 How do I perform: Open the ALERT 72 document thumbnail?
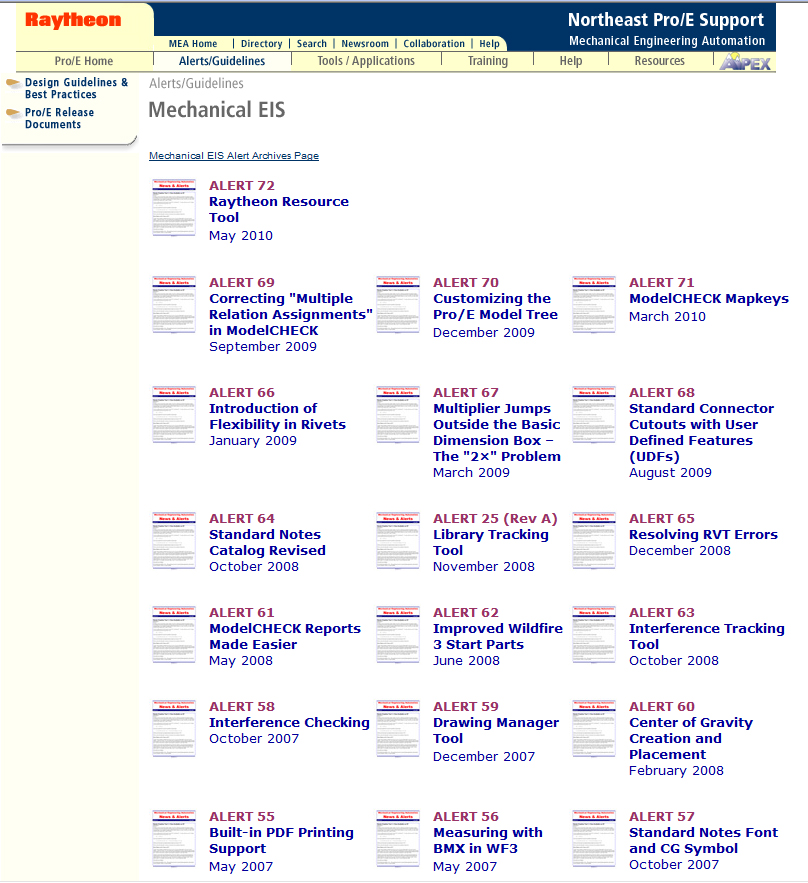[x=174, y=208]
